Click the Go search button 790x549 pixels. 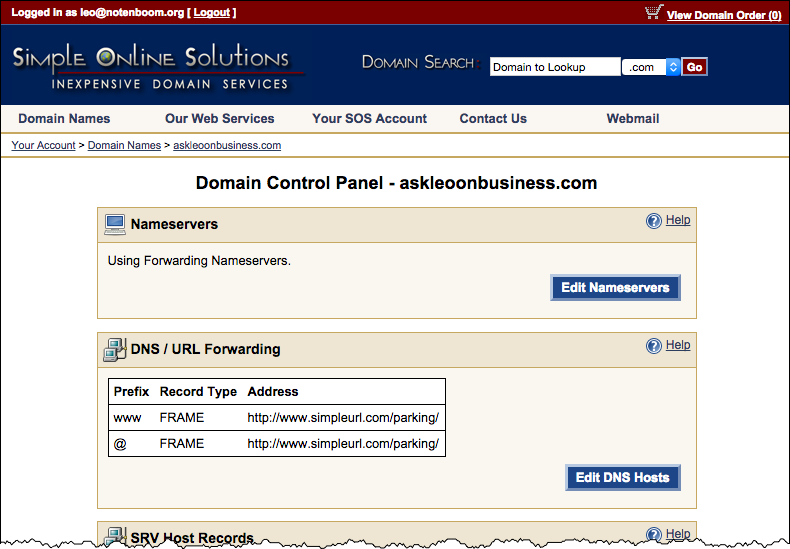pyautogui.click(x=694, y=67)
